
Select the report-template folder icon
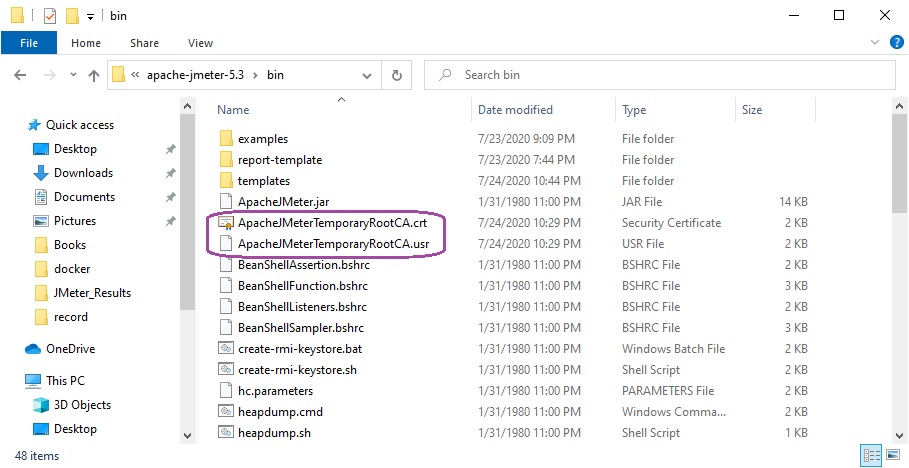click(227, 160)
